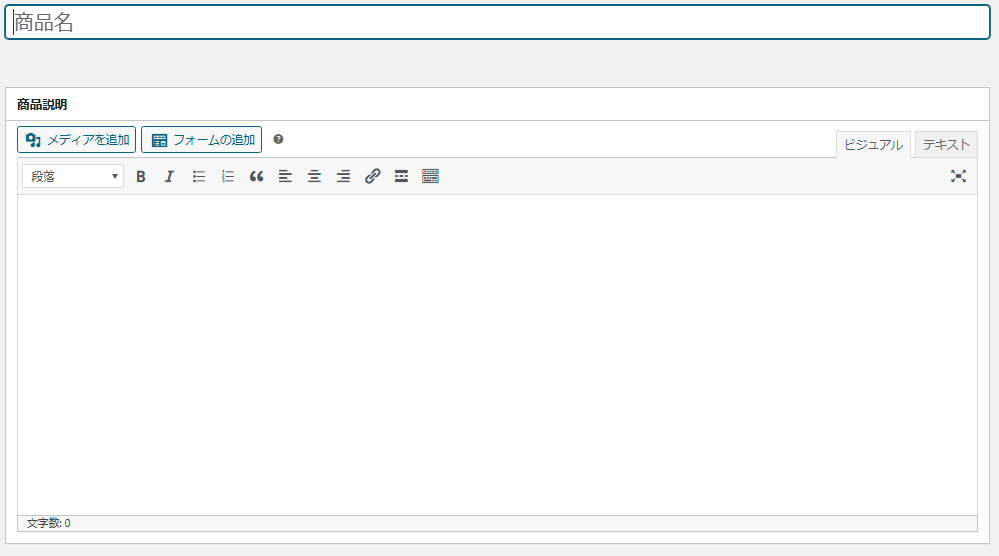Click the メディアを追加 button
This screenshot has width=999, height=556.
[x=77, y=140]
